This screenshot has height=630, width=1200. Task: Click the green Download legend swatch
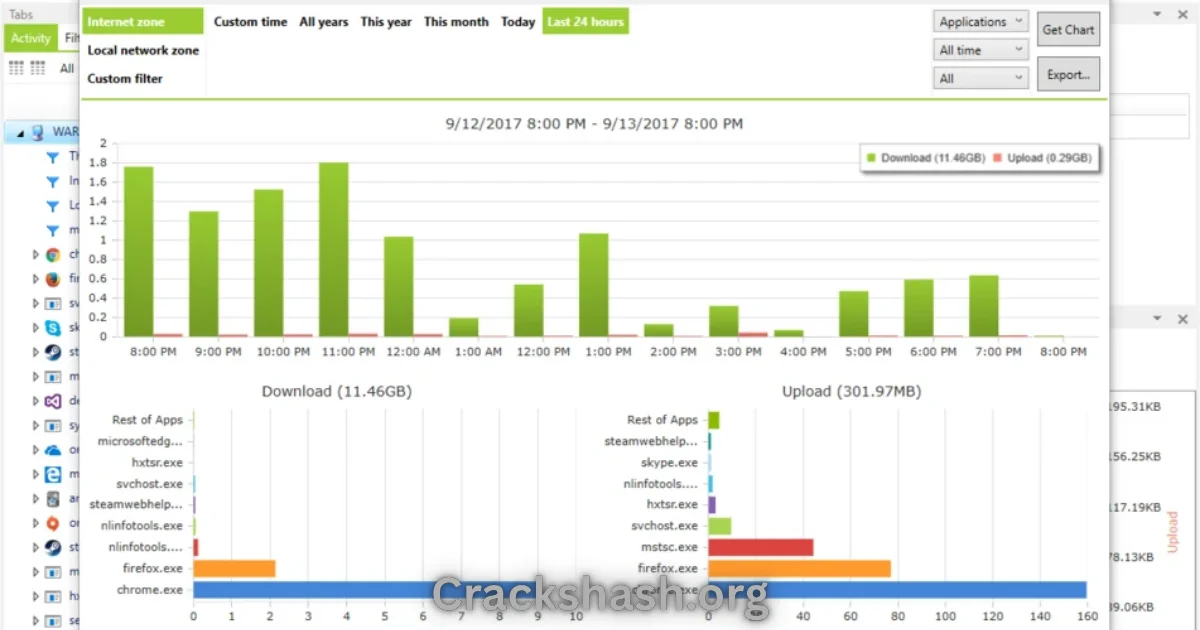pyautogui.click(x=871, y=158)
